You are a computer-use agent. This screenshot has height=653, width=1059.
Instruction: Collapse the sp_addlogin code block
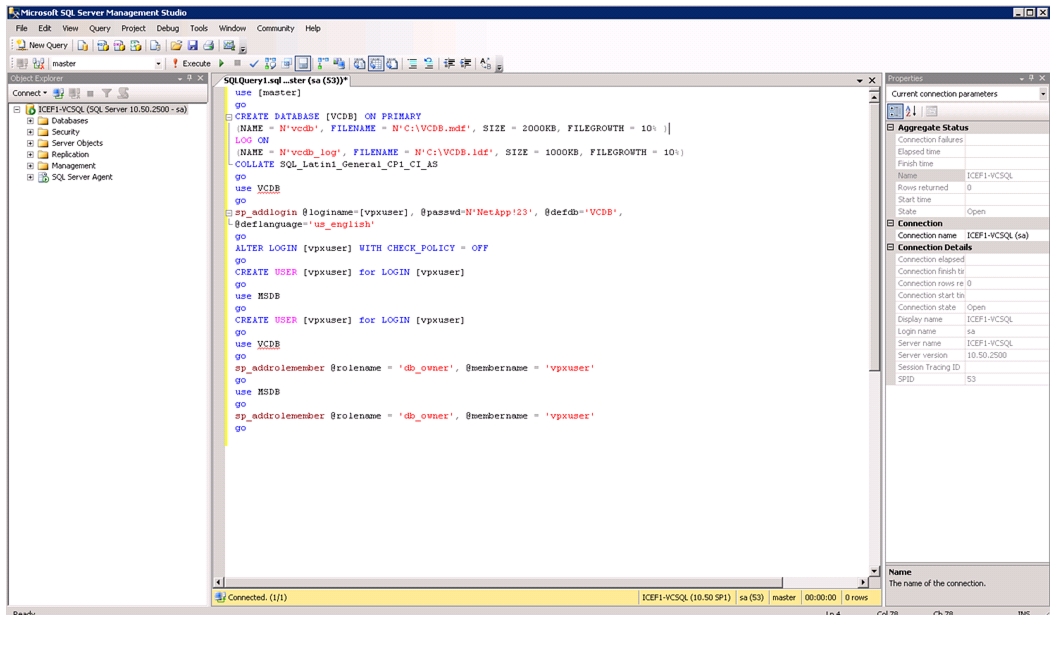tap(229, 213)
